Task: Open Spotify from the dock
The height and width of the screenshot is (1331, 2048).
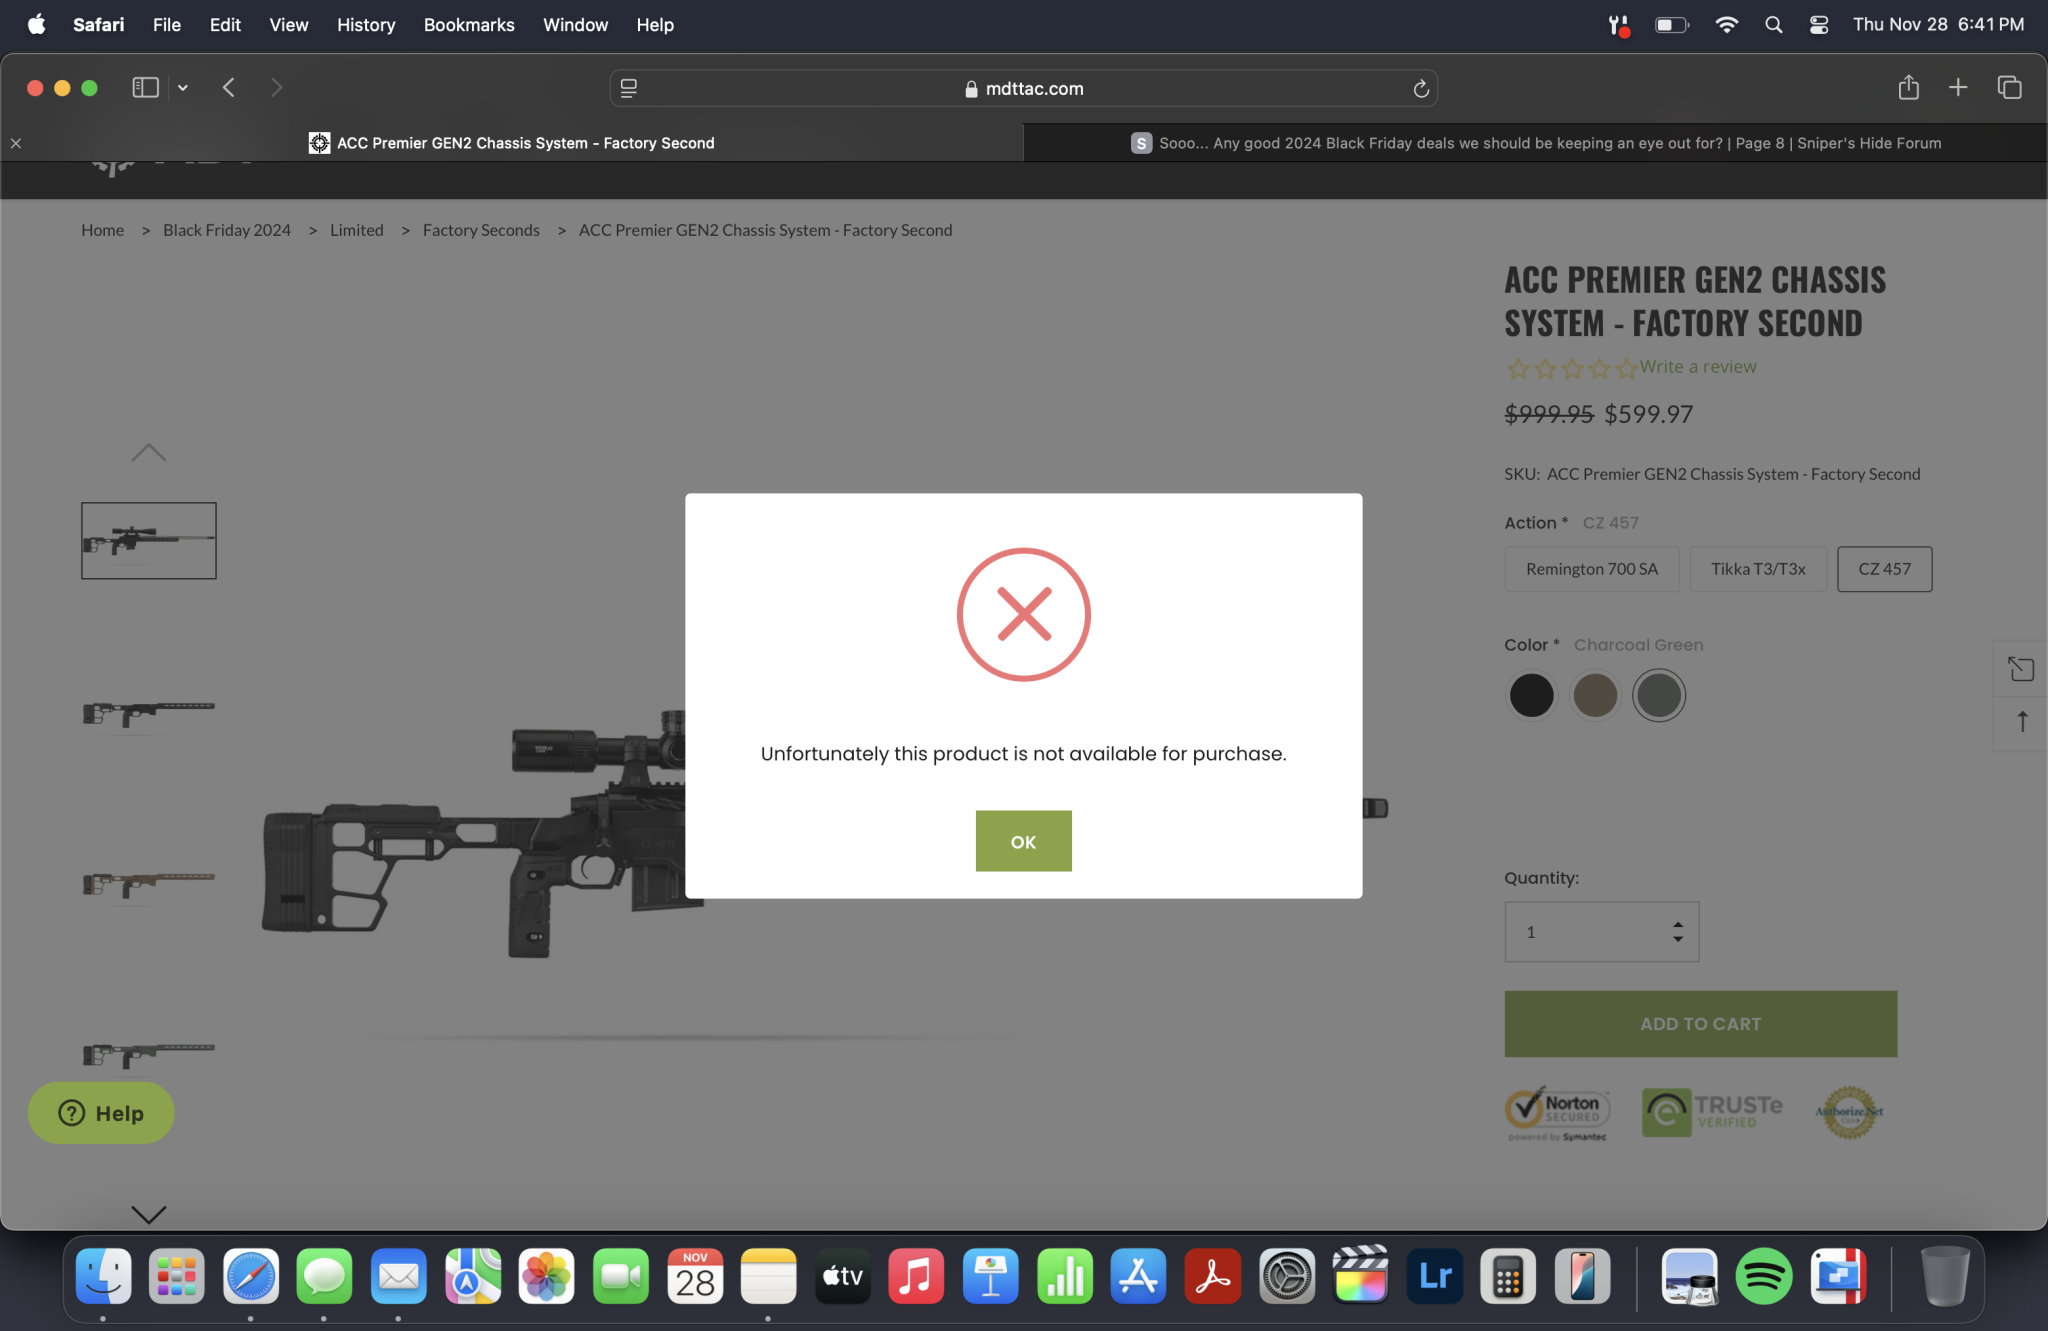Action: click(1764, 1276)
